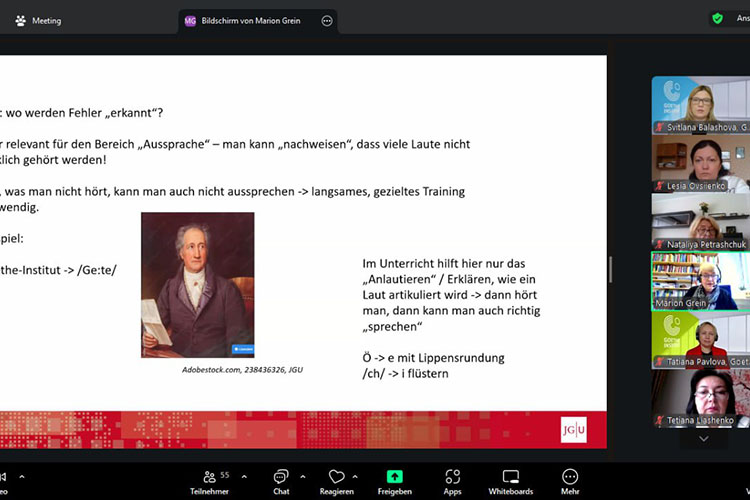750x500 pixels.
Task: Select Svitlana Balashova's video tile
Action: [700, 105]
